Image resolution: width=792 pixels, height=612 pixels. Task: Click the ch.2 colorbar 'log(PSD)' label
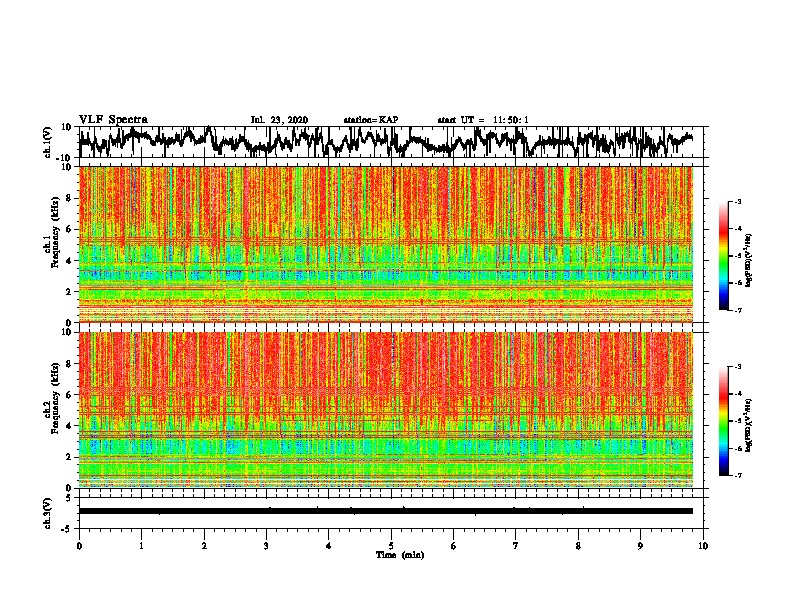749,425
